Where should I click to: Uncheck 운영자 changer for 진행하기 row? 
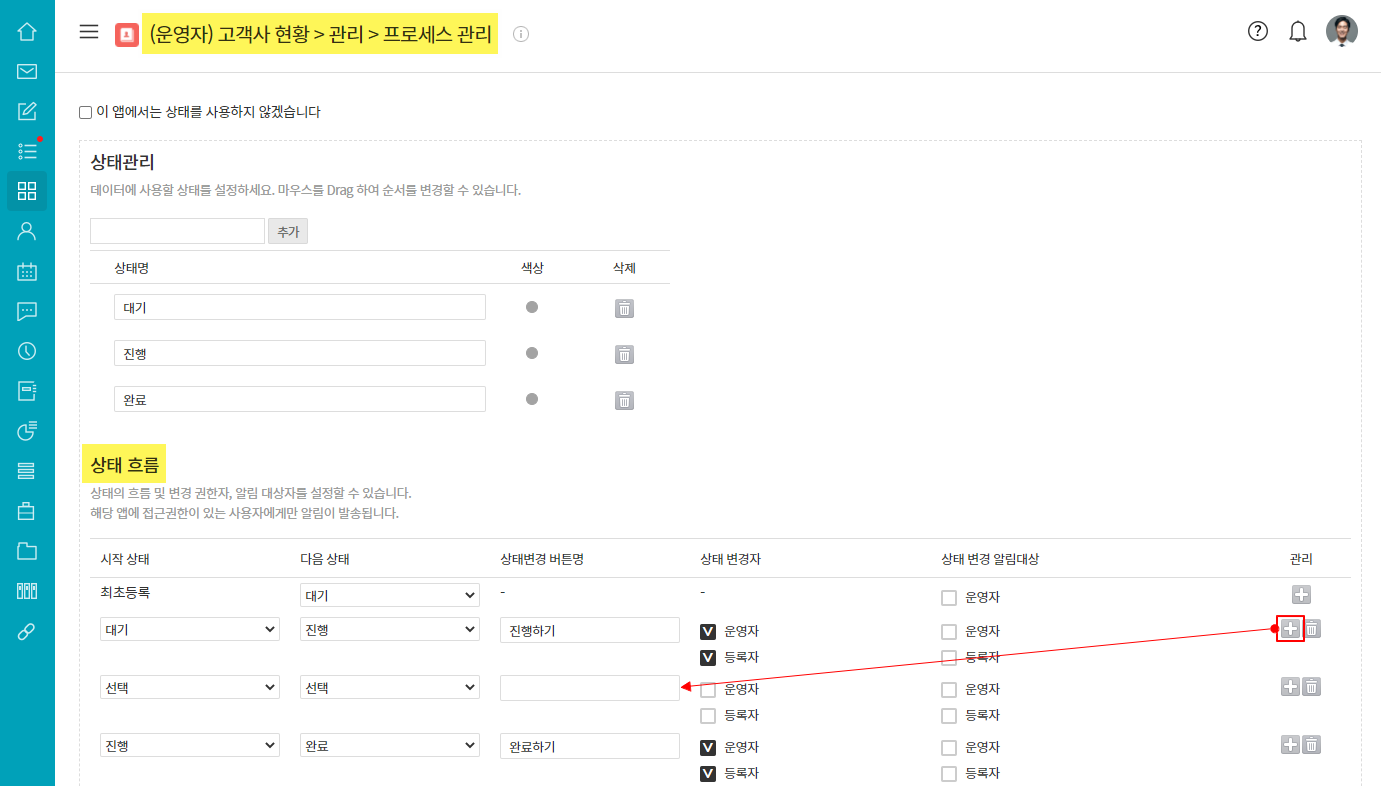tap(708, 631)
